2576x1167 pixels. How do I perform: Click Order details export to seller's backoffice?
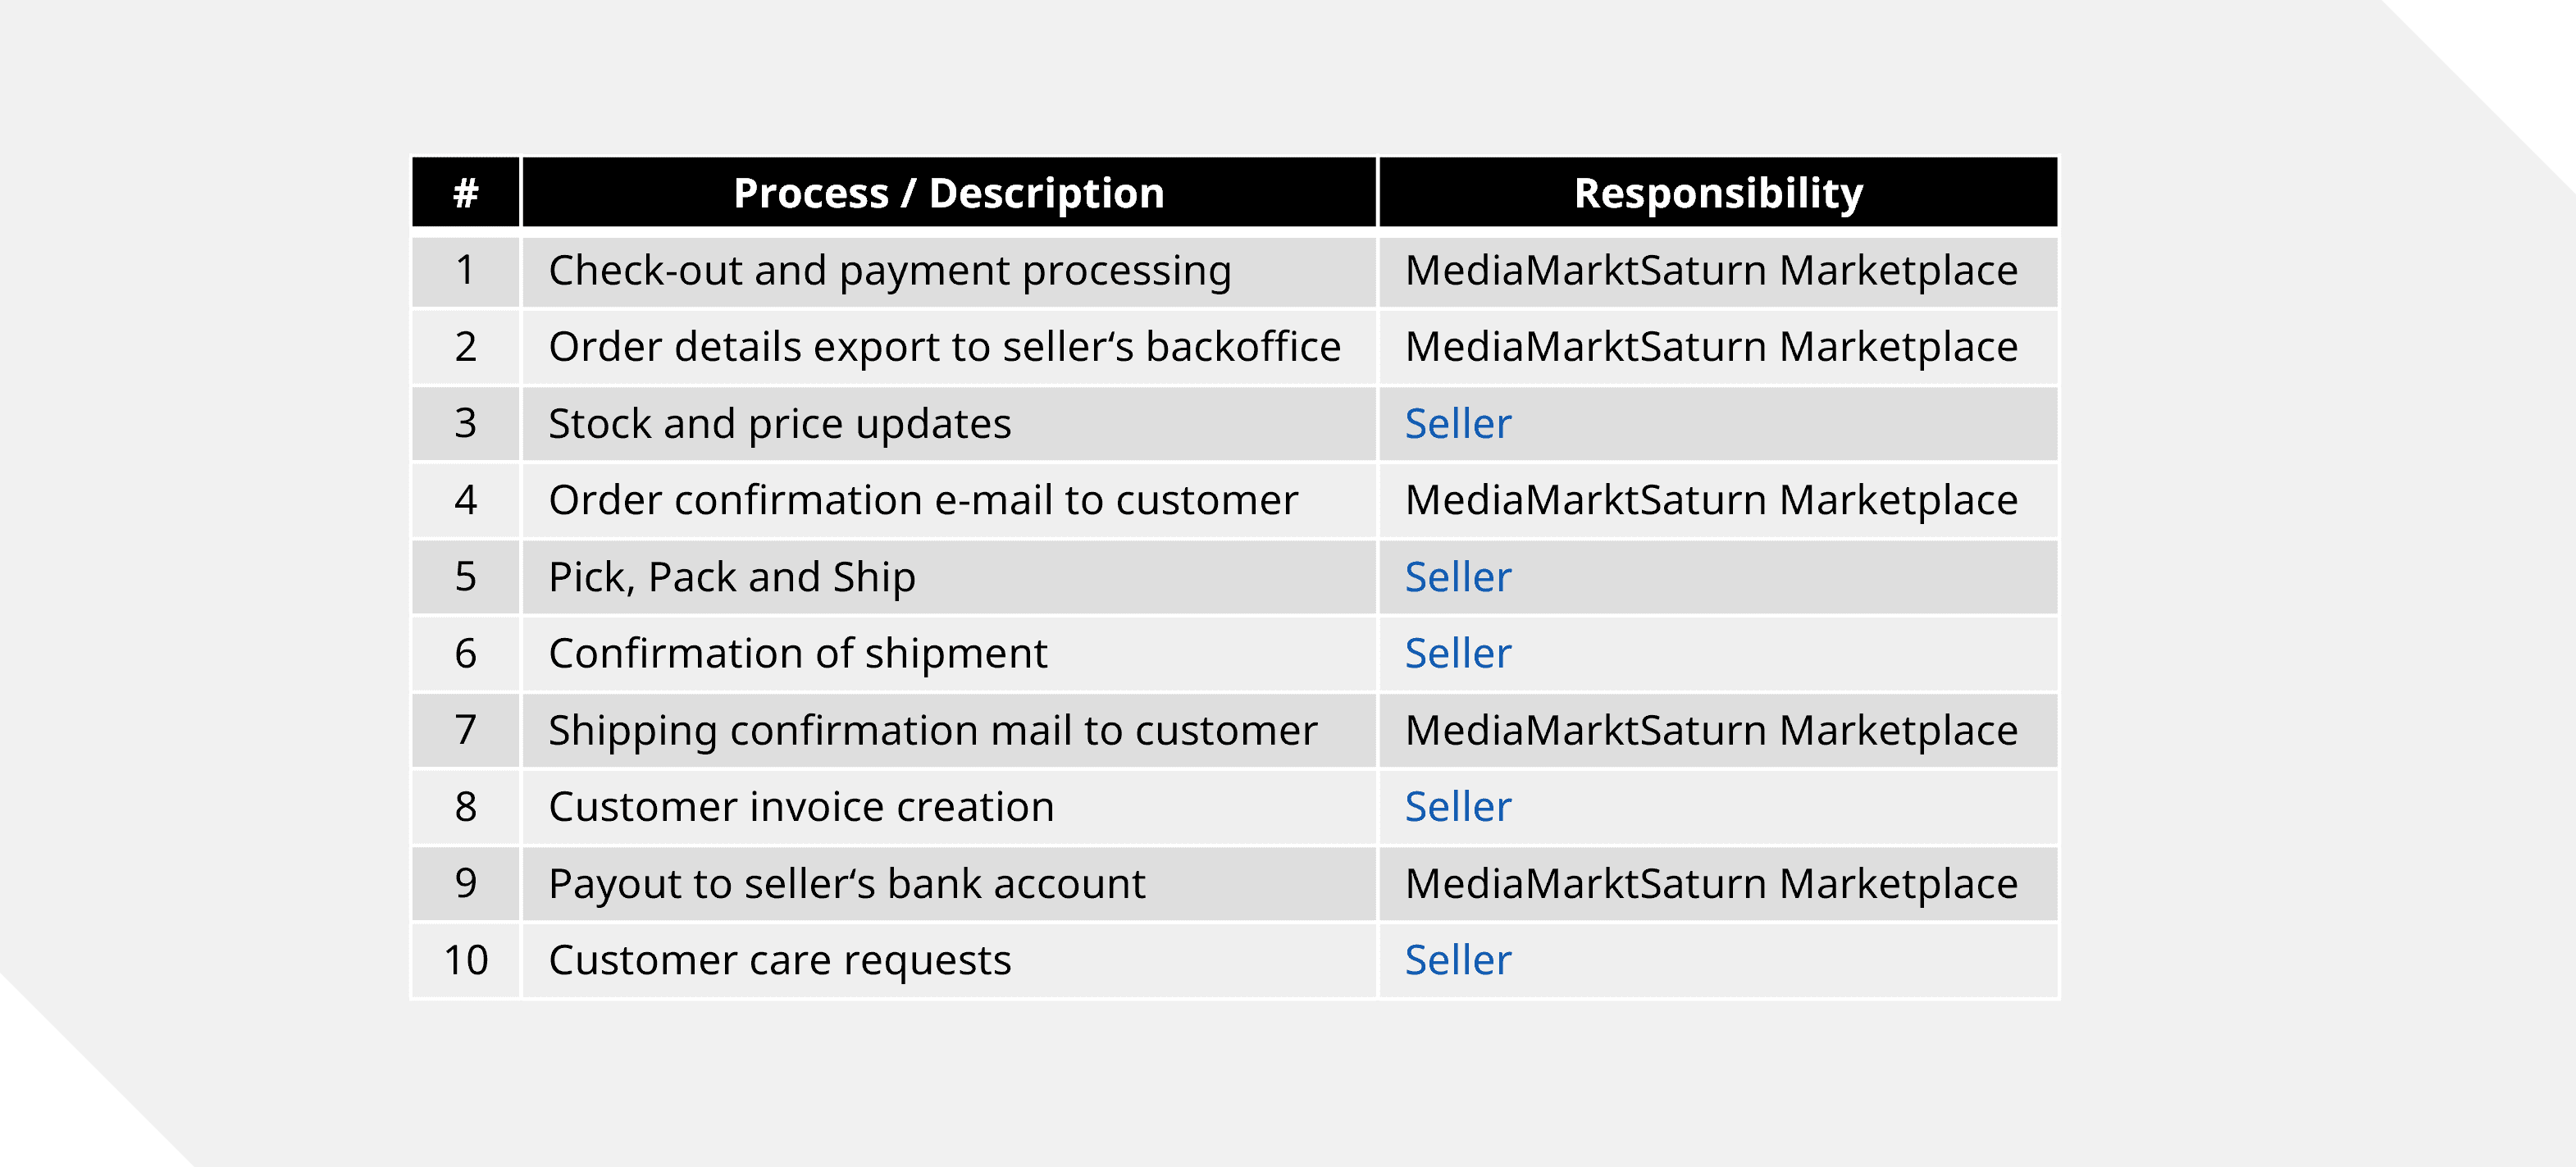click(x=944, y=347)
